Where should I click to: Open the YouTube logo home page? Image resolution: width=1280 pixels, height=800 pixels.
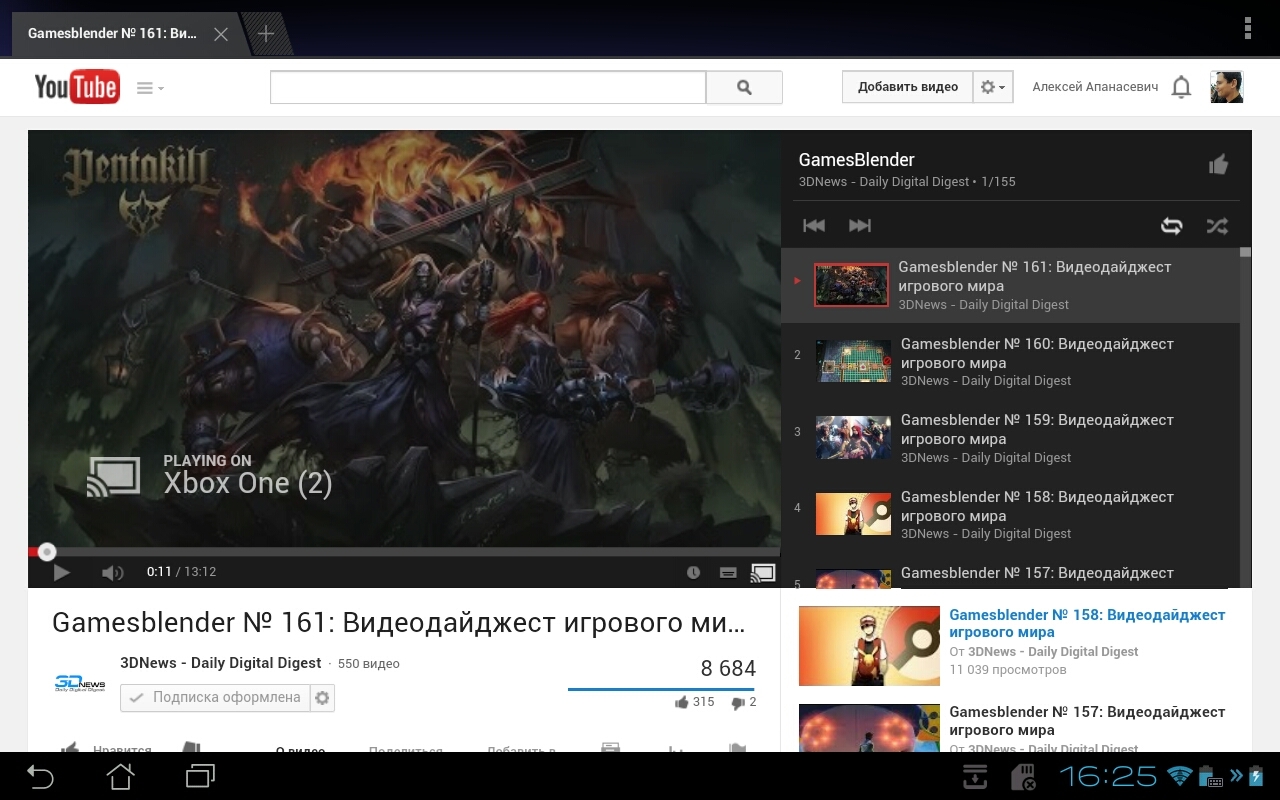coord(77,87)
